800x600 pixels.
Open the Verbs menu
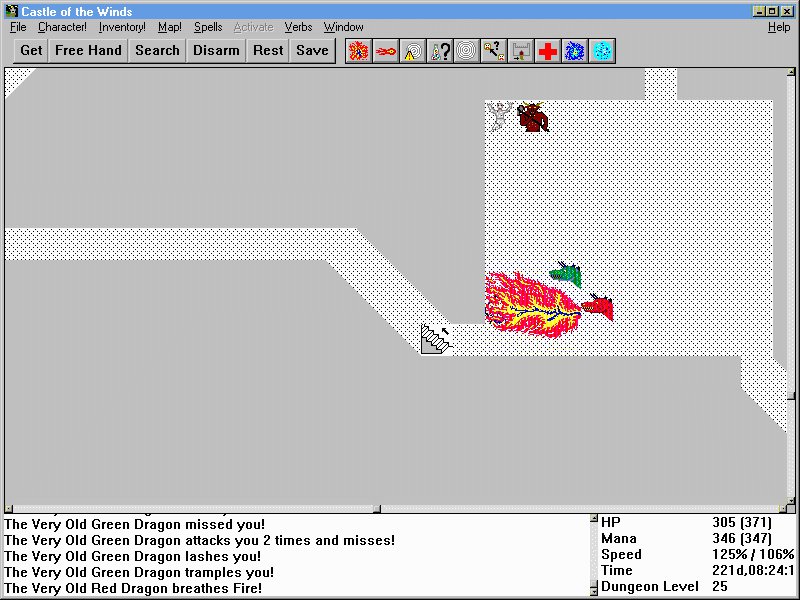298,27
